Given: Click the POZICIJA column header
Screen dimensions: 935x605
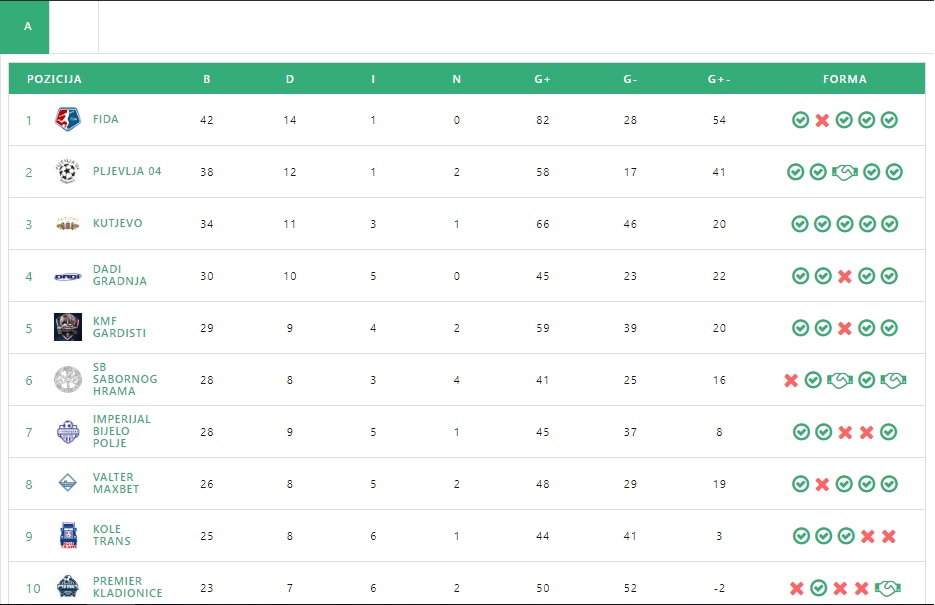Looking at the screenshot, I should [54, 79].
